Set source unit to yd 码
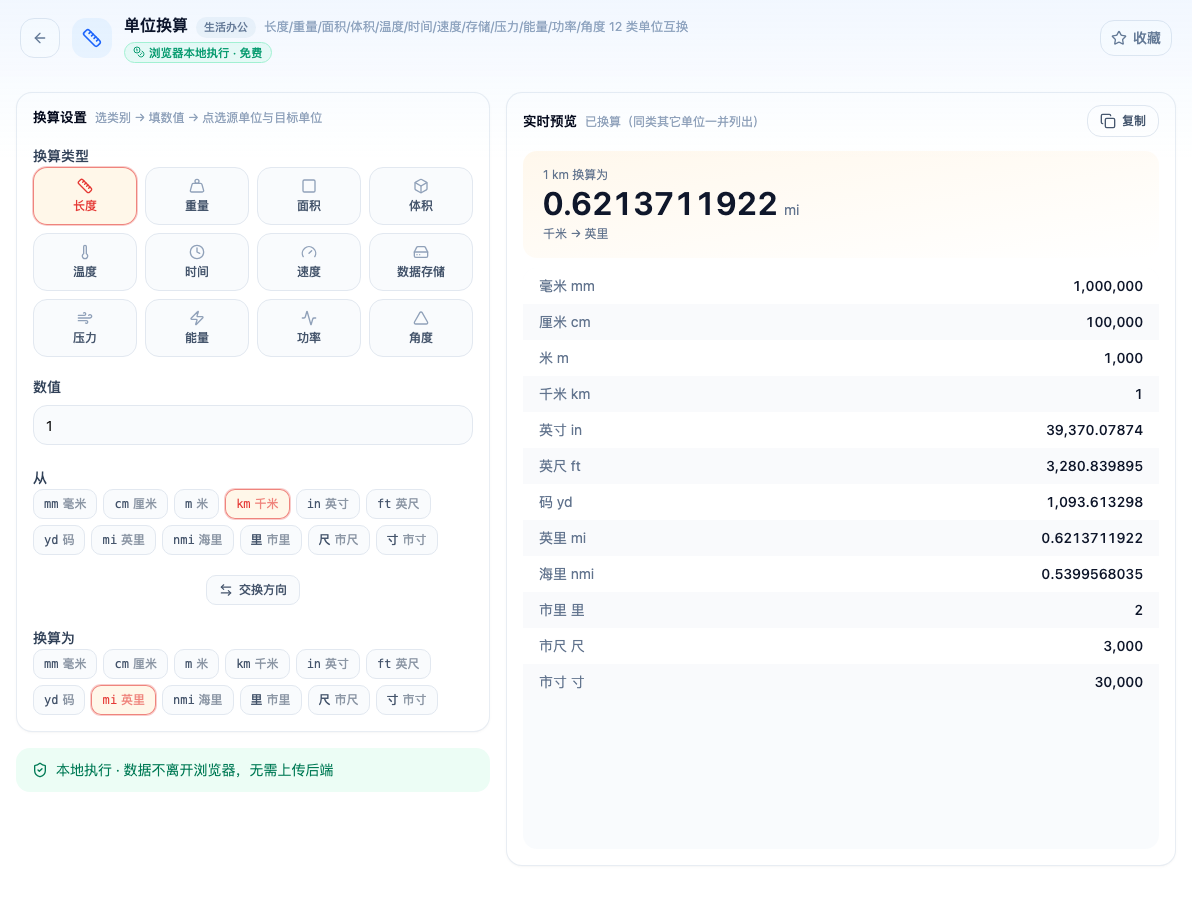The height and width of the screenshot is (900, 1192). (x=59, y=540)
